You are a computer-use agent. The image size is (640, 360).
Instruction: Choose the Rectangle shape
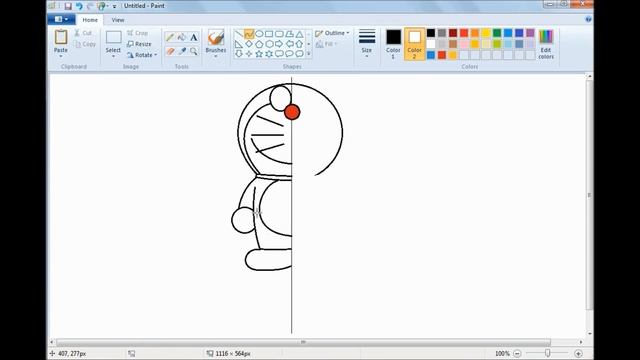[x=269, y=34]
